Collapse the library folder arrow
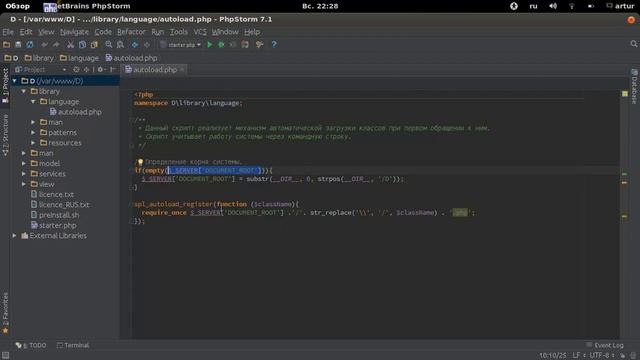 (24, 91)
